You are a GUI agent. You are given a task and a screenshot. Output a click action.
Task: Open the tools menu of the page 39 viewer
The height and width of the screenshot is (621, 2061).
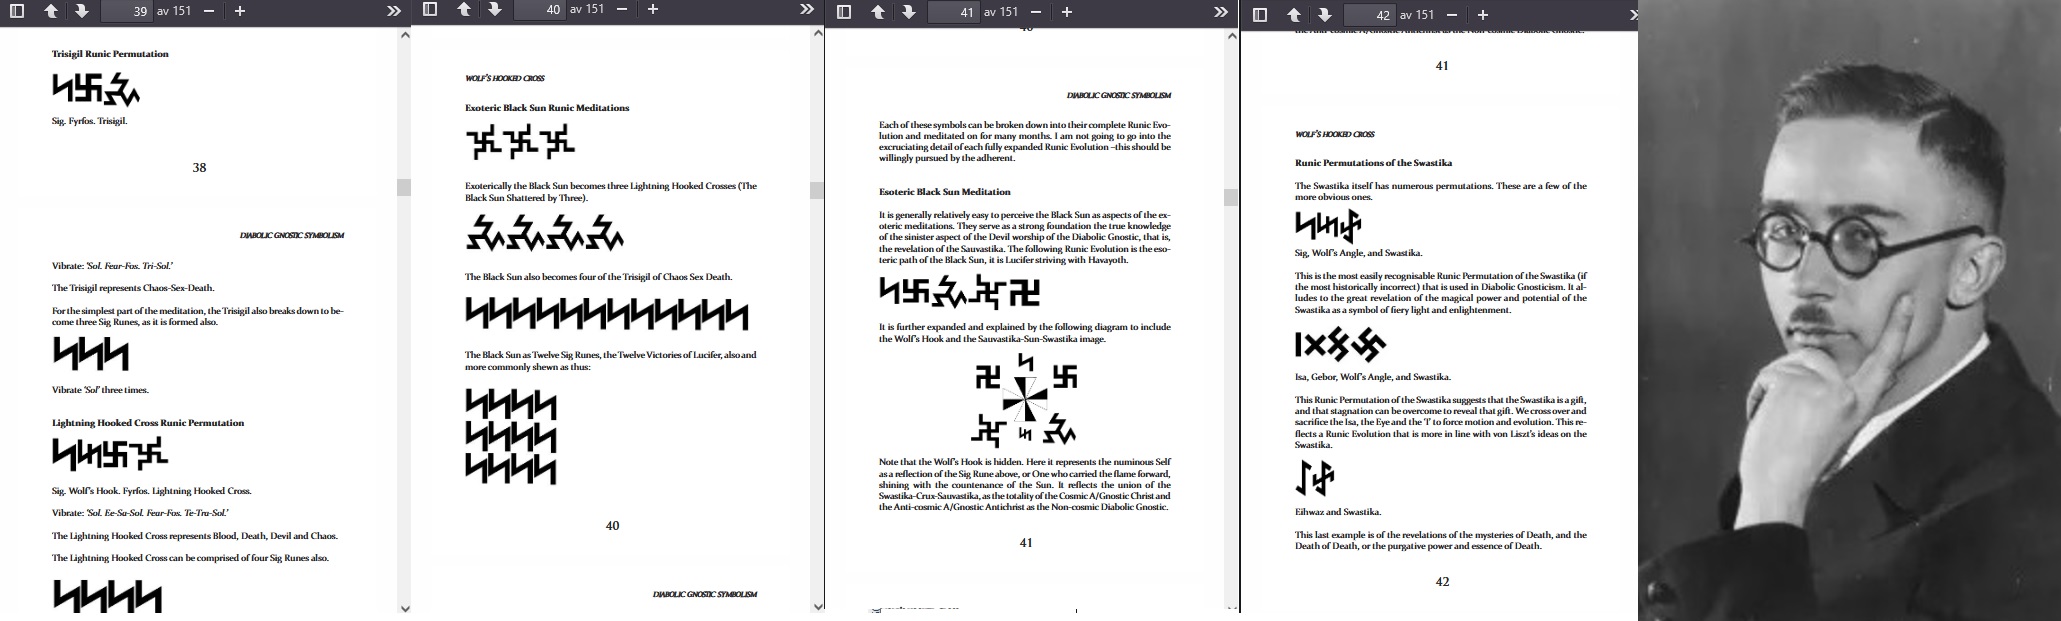[x=393, y=11]
